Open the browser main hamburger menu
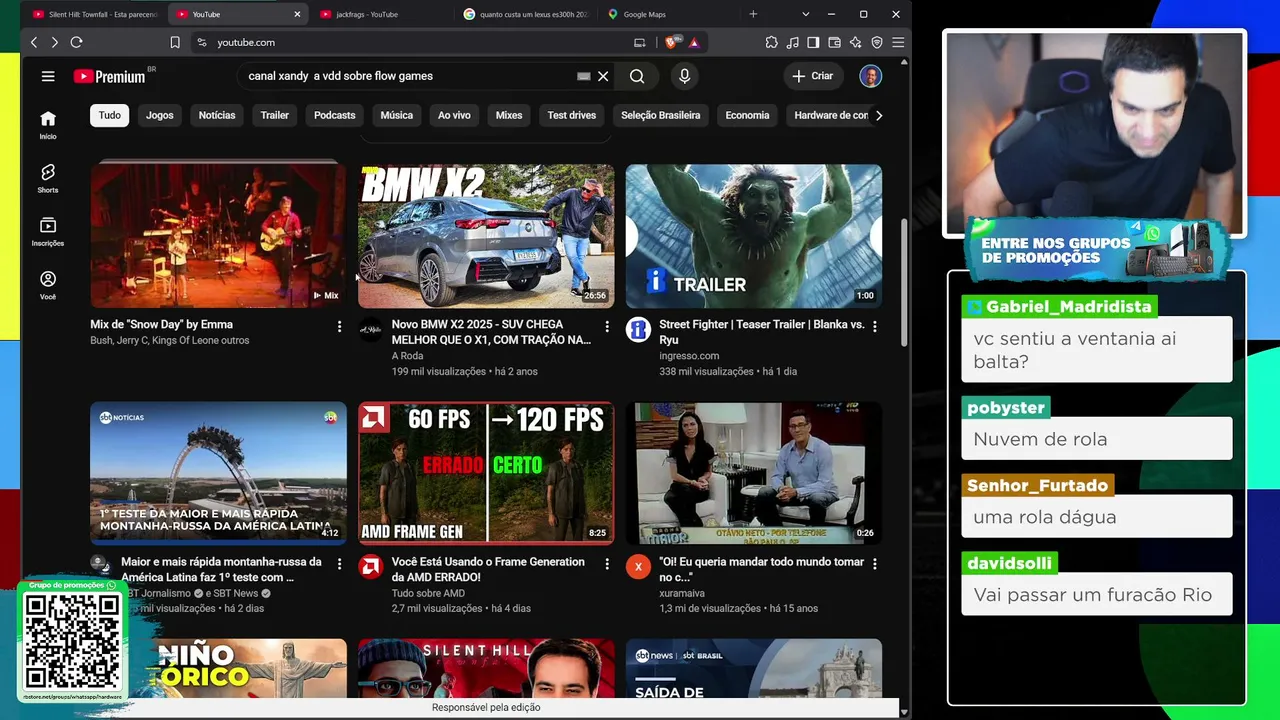 click(x=898, y=42)
